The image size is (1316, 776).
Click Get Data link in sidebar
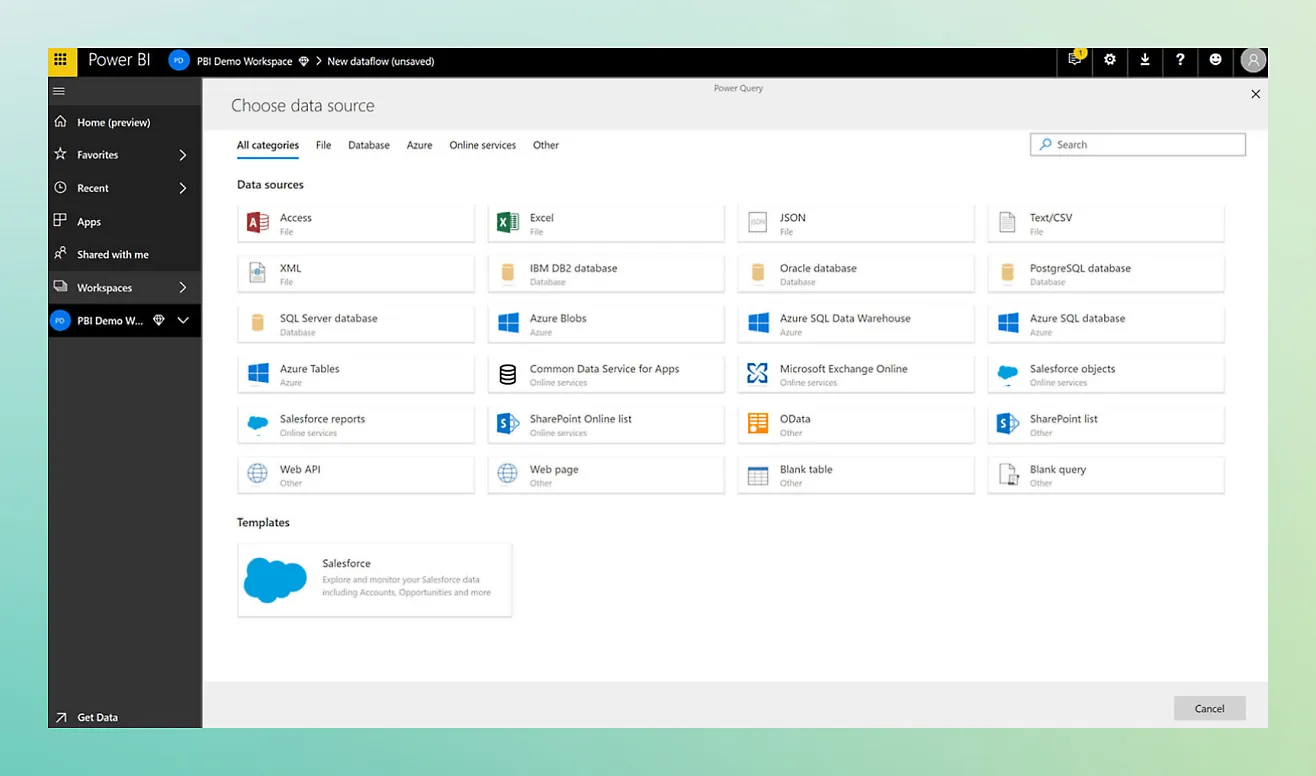[x=97, y=717]
